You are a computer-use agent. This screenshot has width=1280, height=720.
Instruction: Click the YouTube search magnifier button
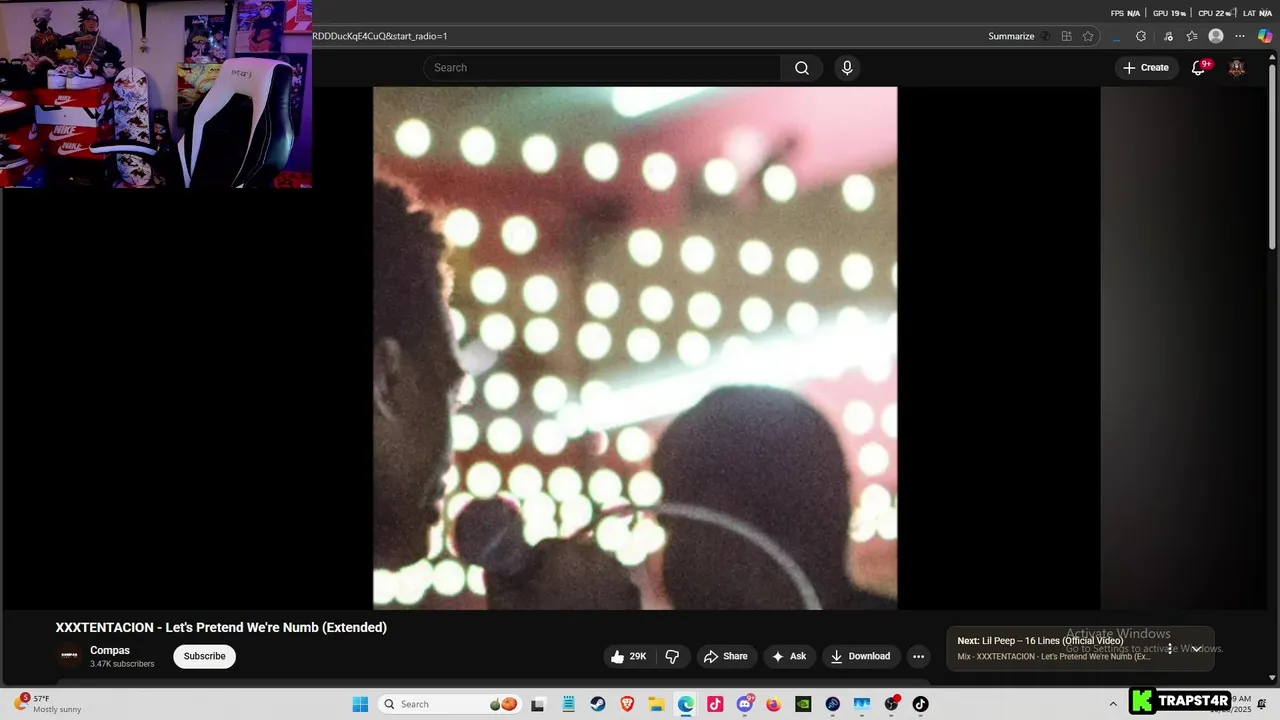(802, 68)
